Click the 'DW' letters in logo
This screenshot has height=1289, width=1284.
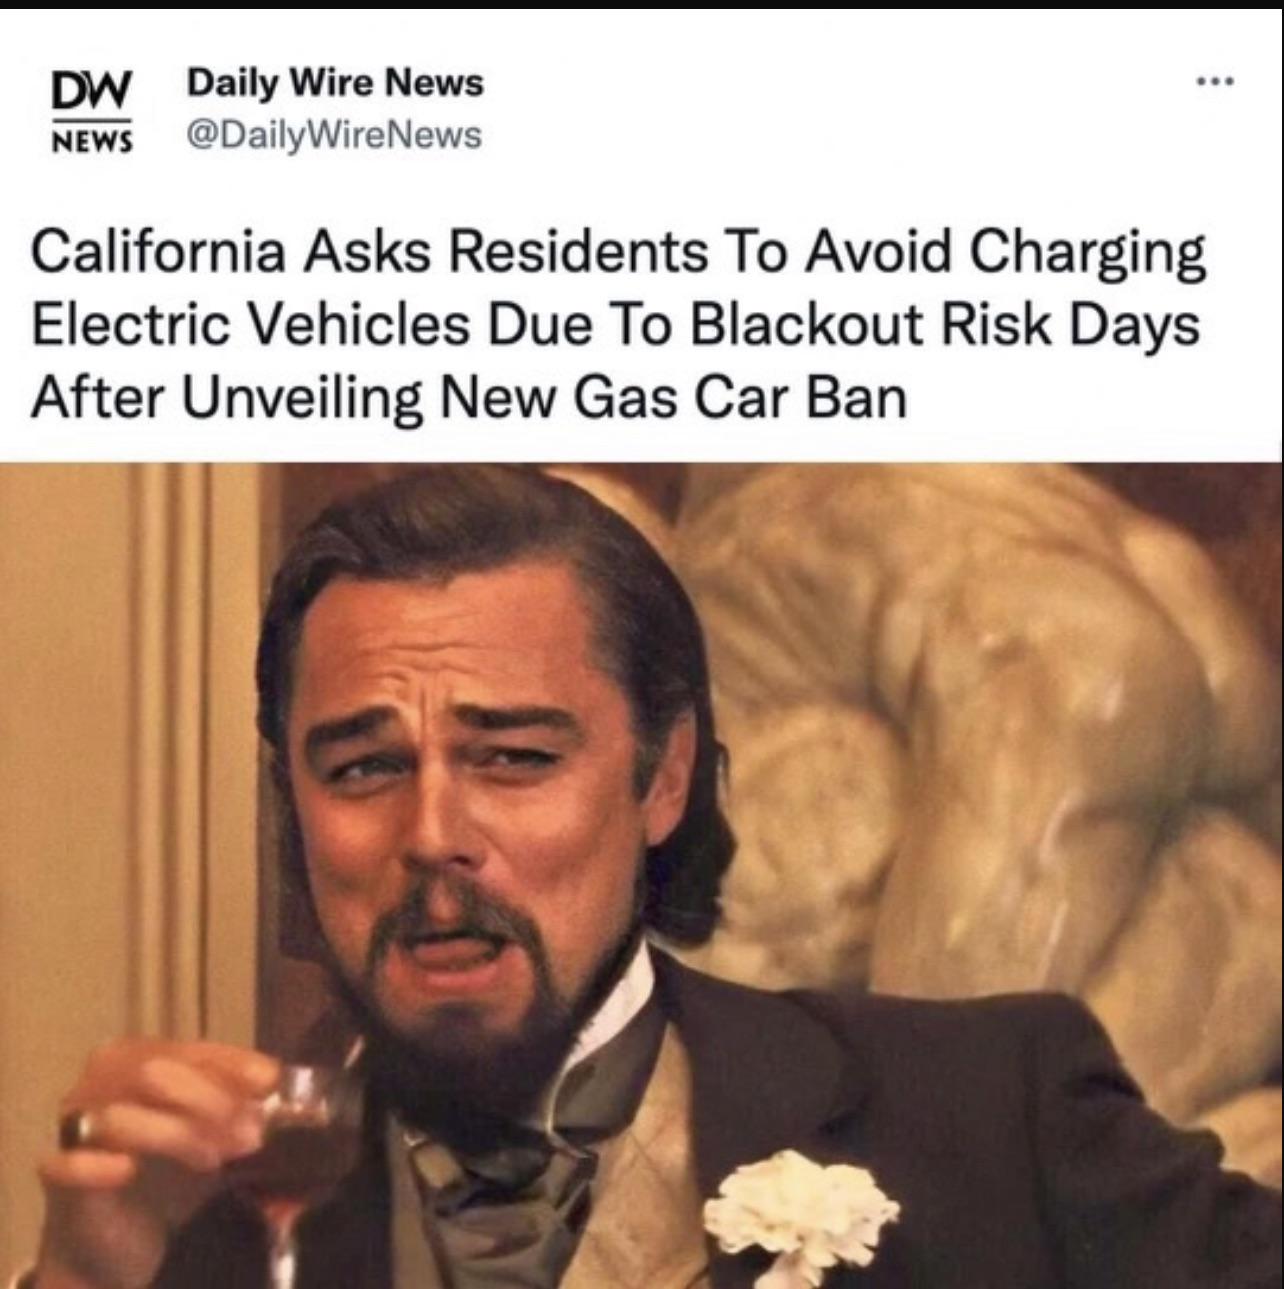[x=90, y=94]
